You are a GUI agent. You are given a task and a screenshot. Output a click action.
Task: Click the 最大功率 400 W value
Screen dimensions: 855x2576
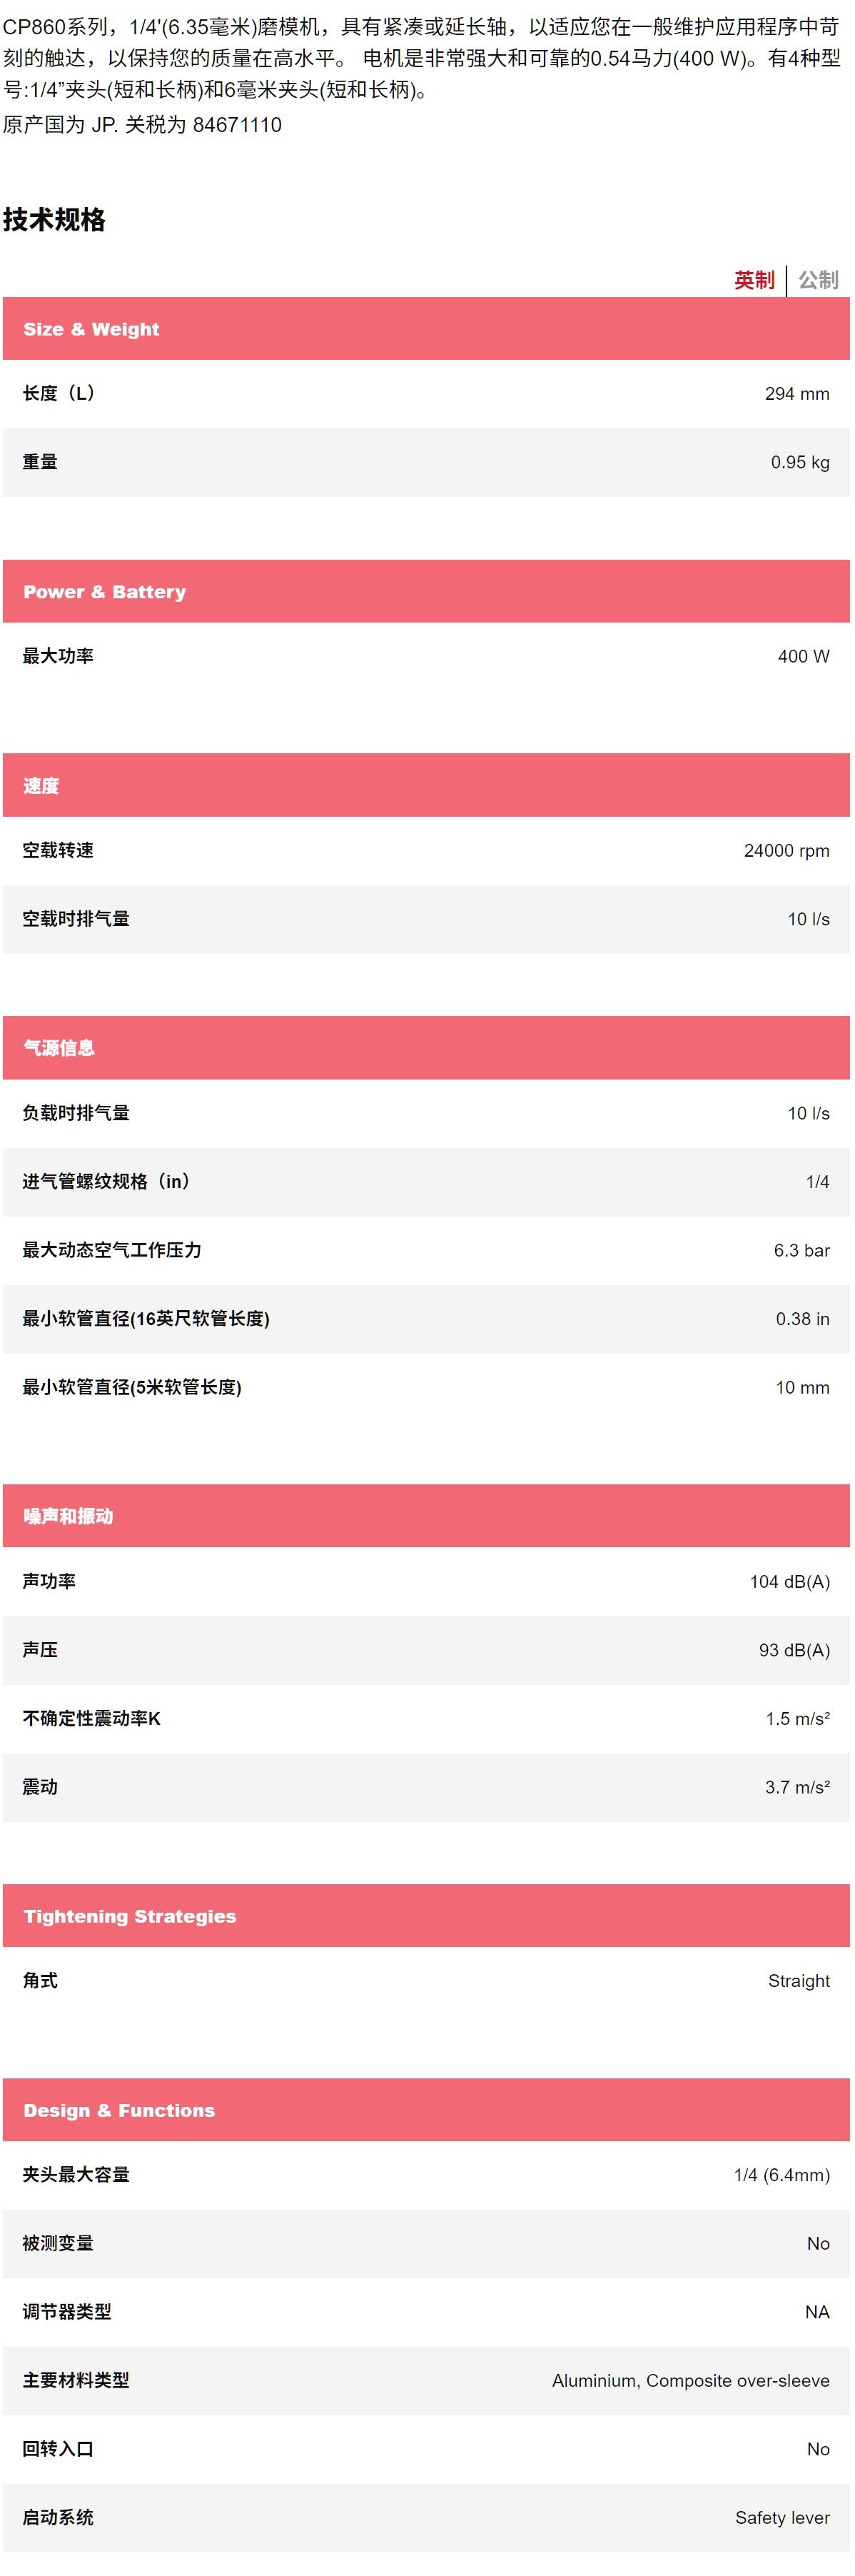tap(803, 657)
